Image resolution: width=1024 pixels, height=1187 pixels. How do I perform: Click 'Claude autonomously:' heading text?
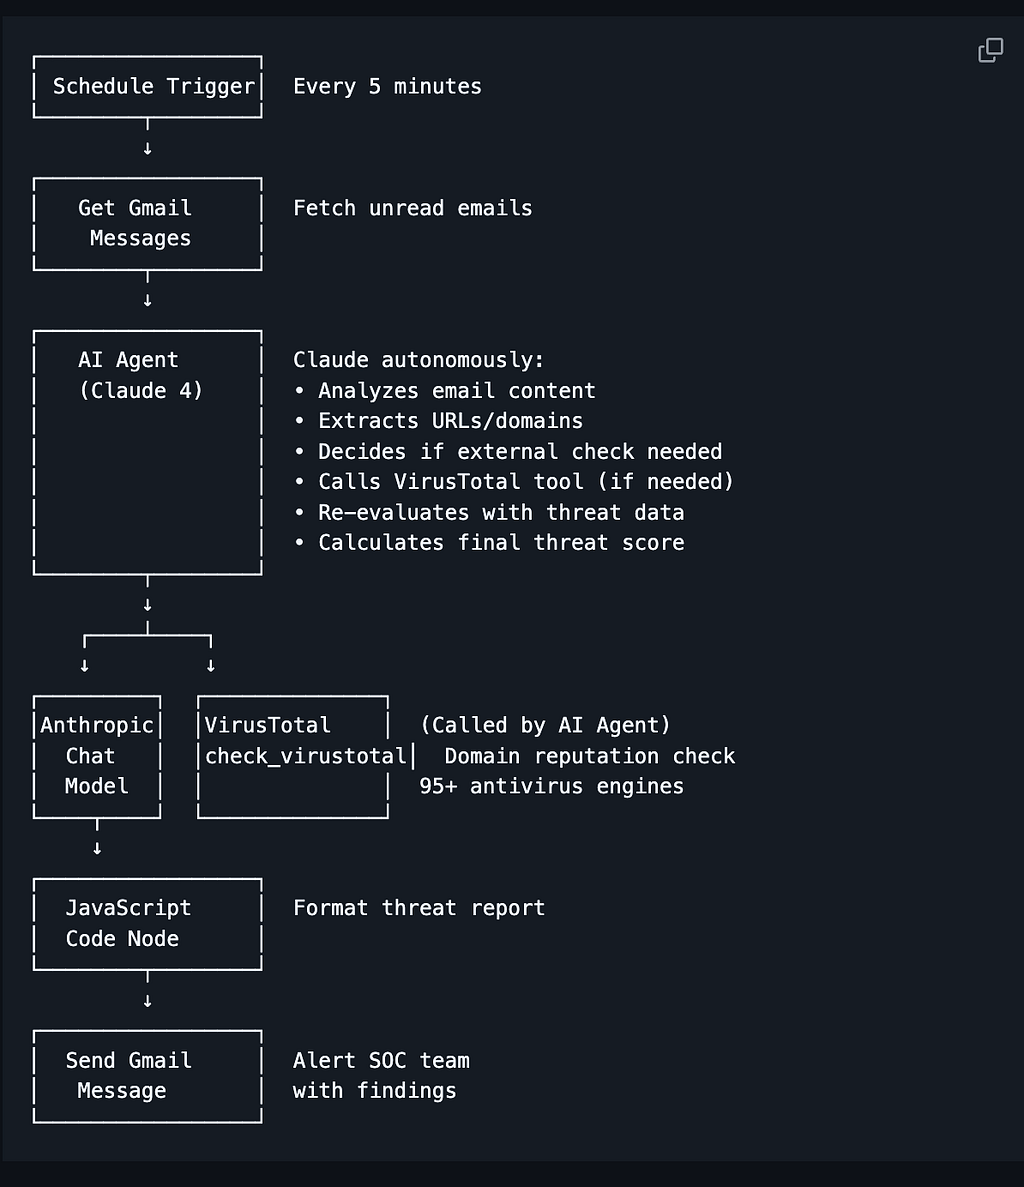419,360
